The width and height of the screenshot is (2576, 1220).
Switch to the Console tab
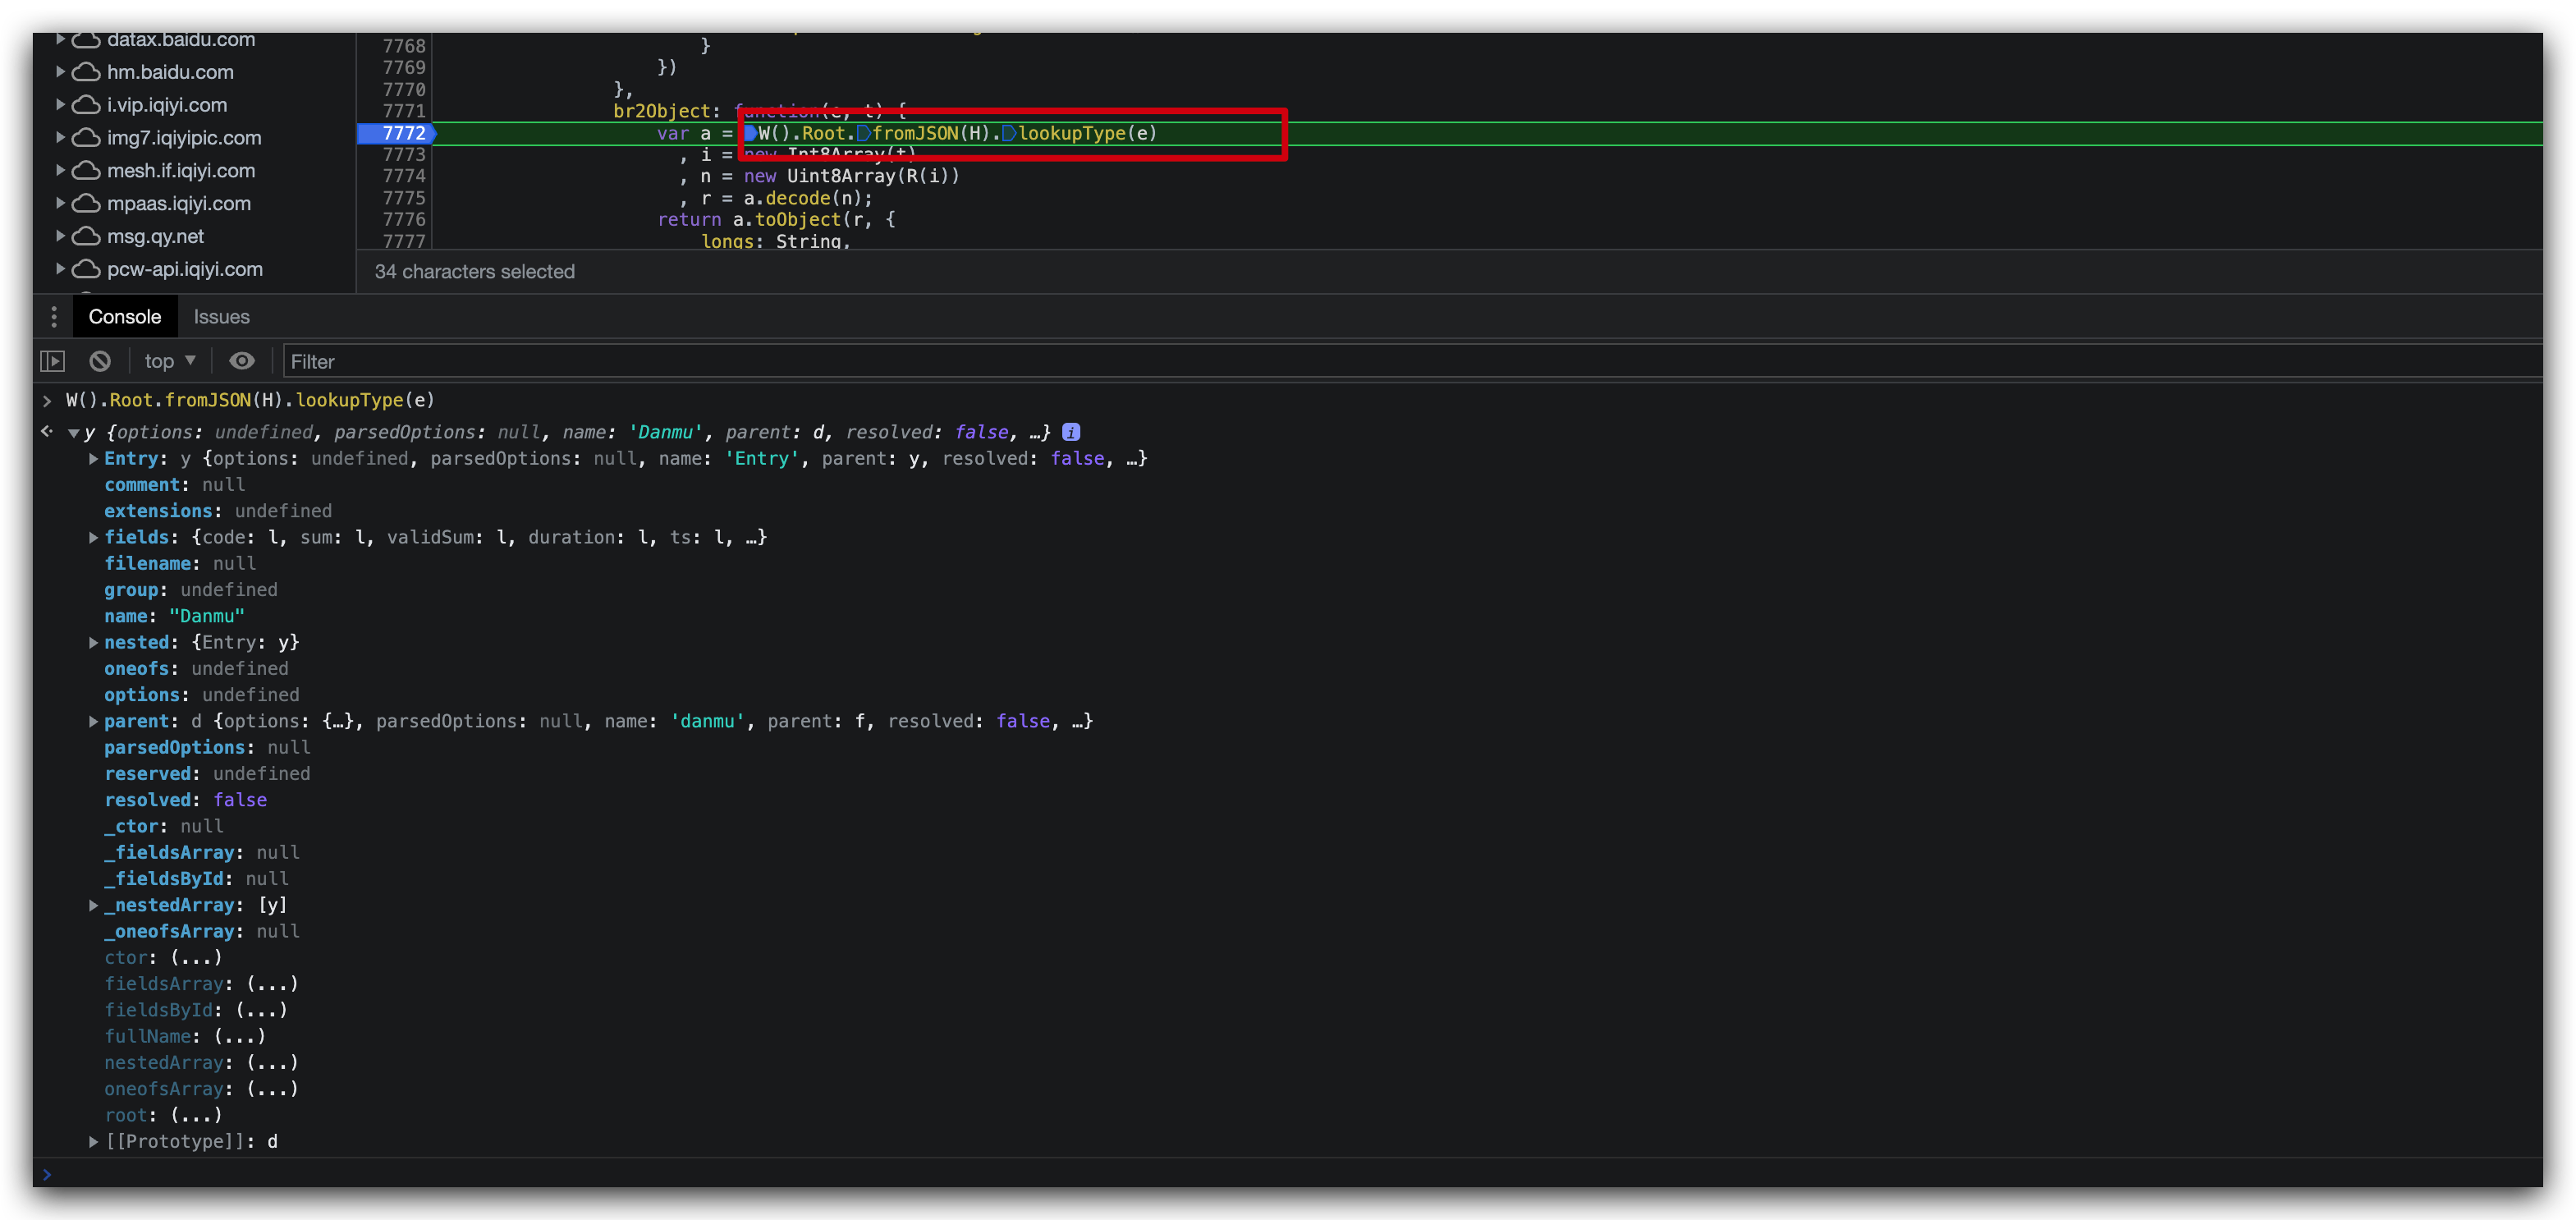[125, 317]
